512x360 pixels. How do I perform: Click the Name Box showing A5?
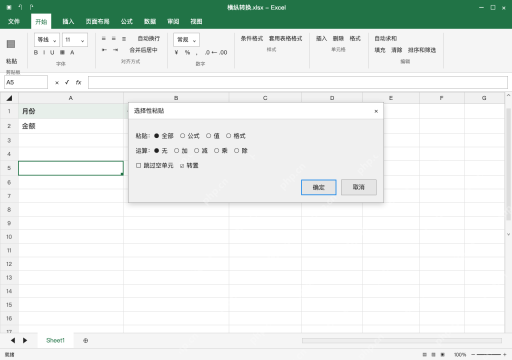[x=26, y=82]
